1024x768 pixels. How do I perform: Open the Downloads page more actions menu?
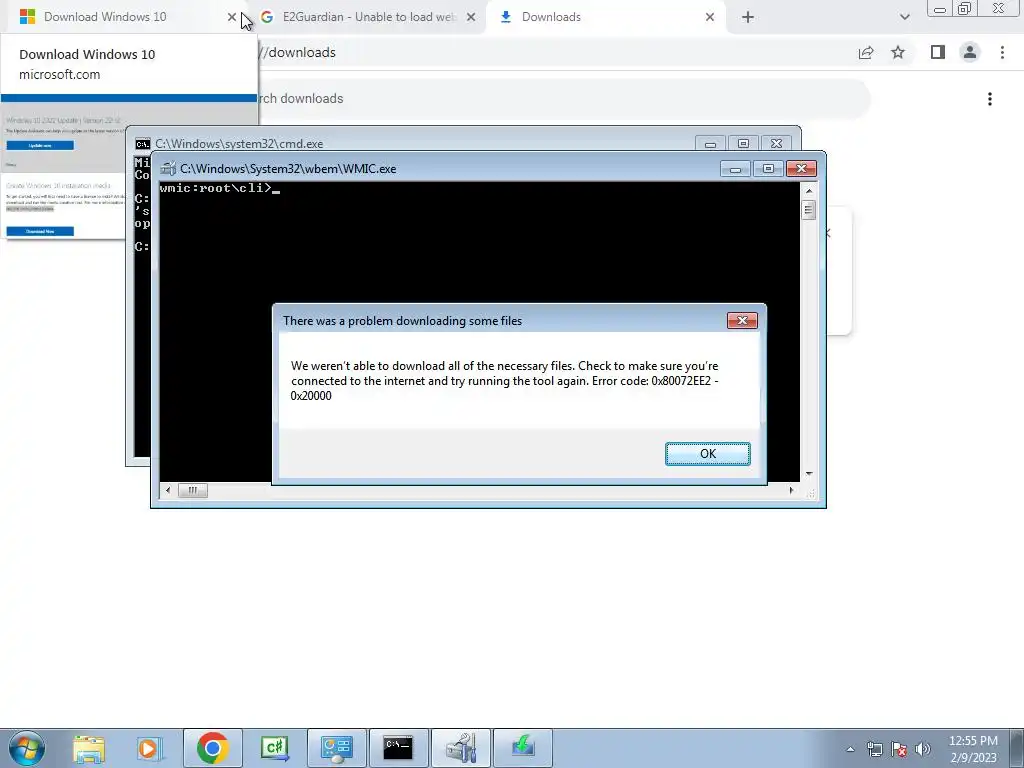click(990, 99)
